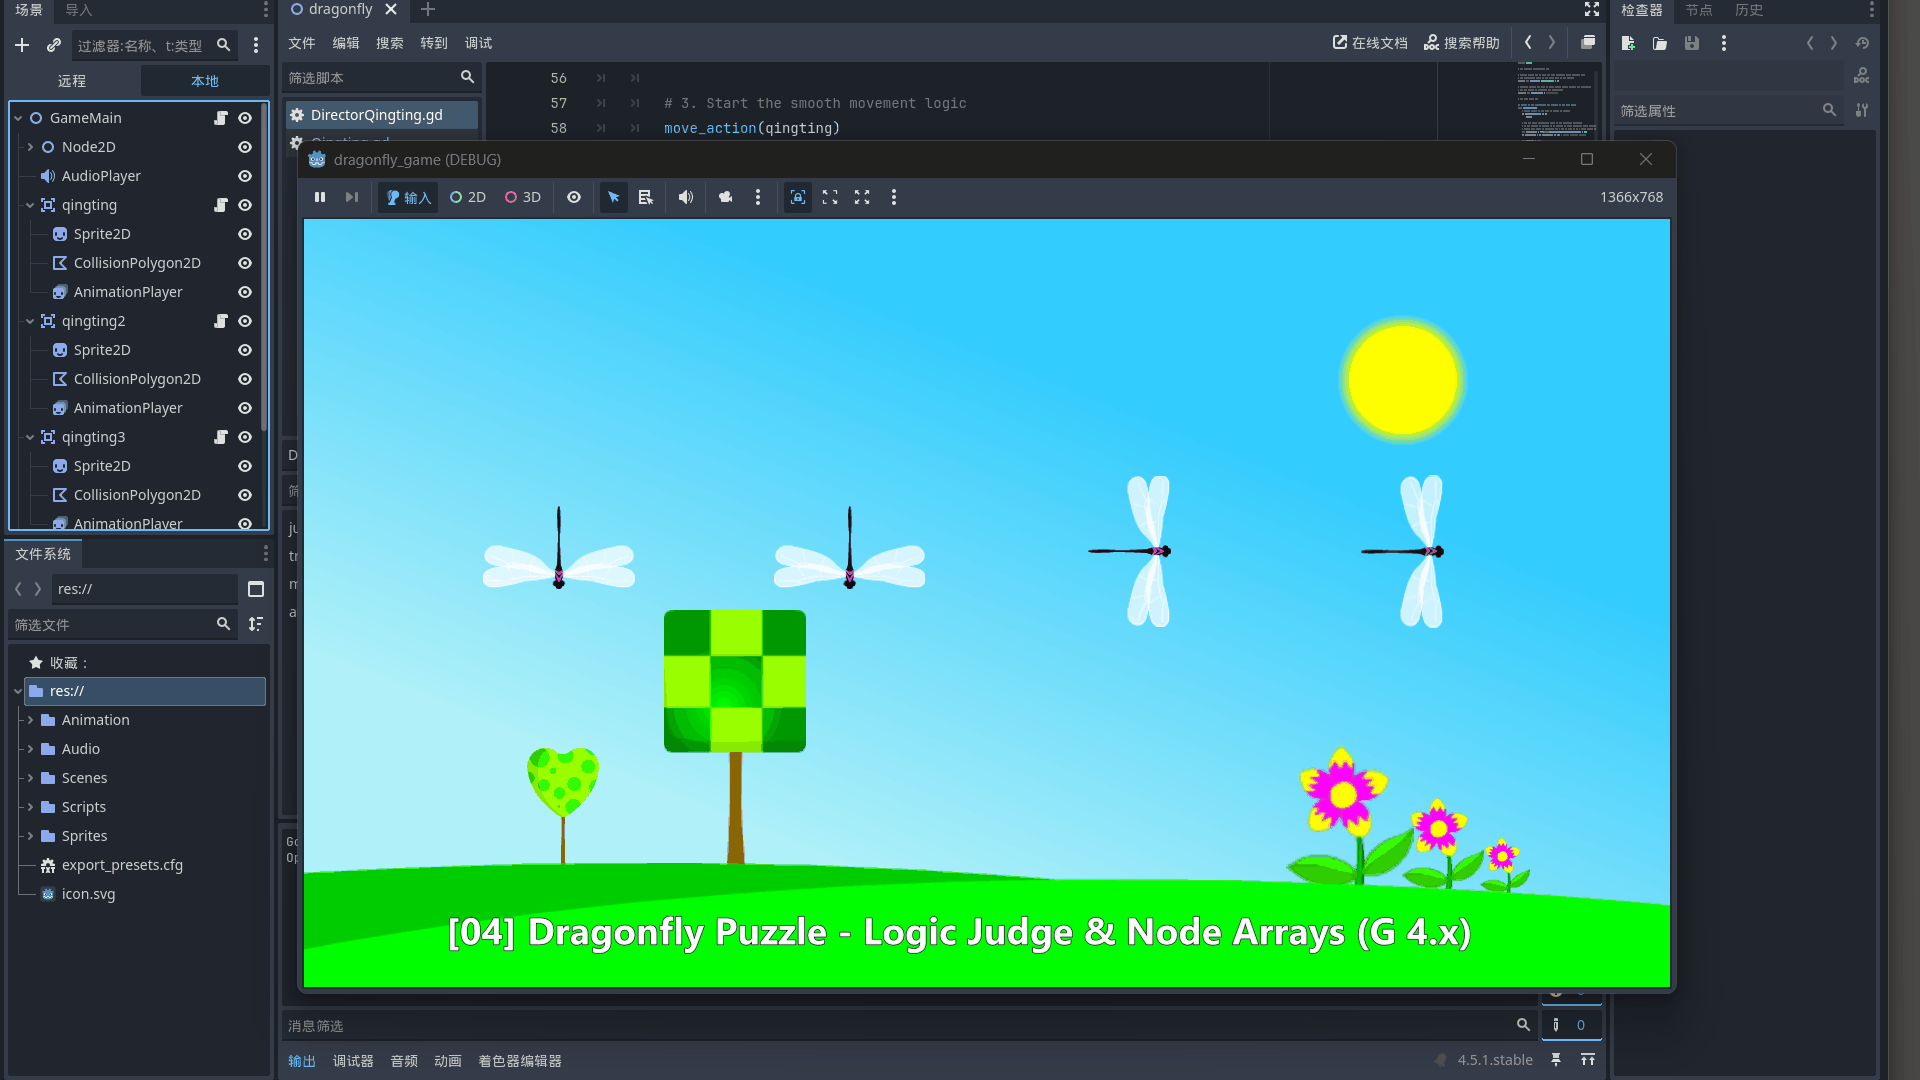1920x1080 pixels.
Task: Switch to the 调试器 bottom tab
Action: tap(353, 1061)
